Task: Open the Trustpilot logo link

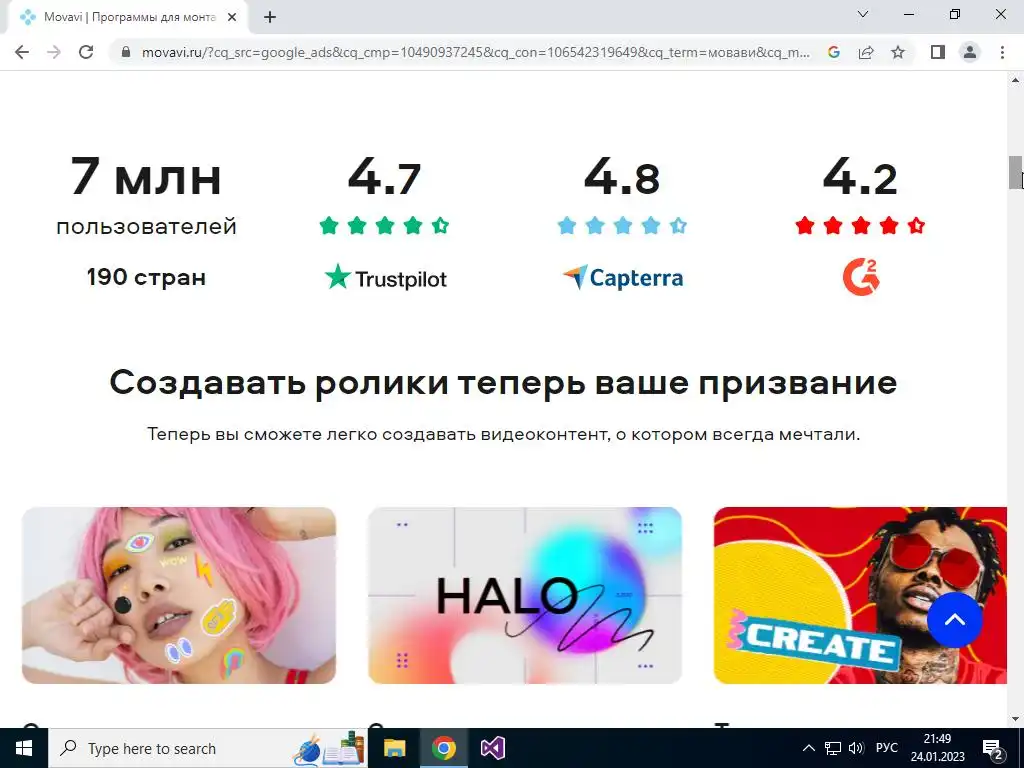Action: (386, 278)
